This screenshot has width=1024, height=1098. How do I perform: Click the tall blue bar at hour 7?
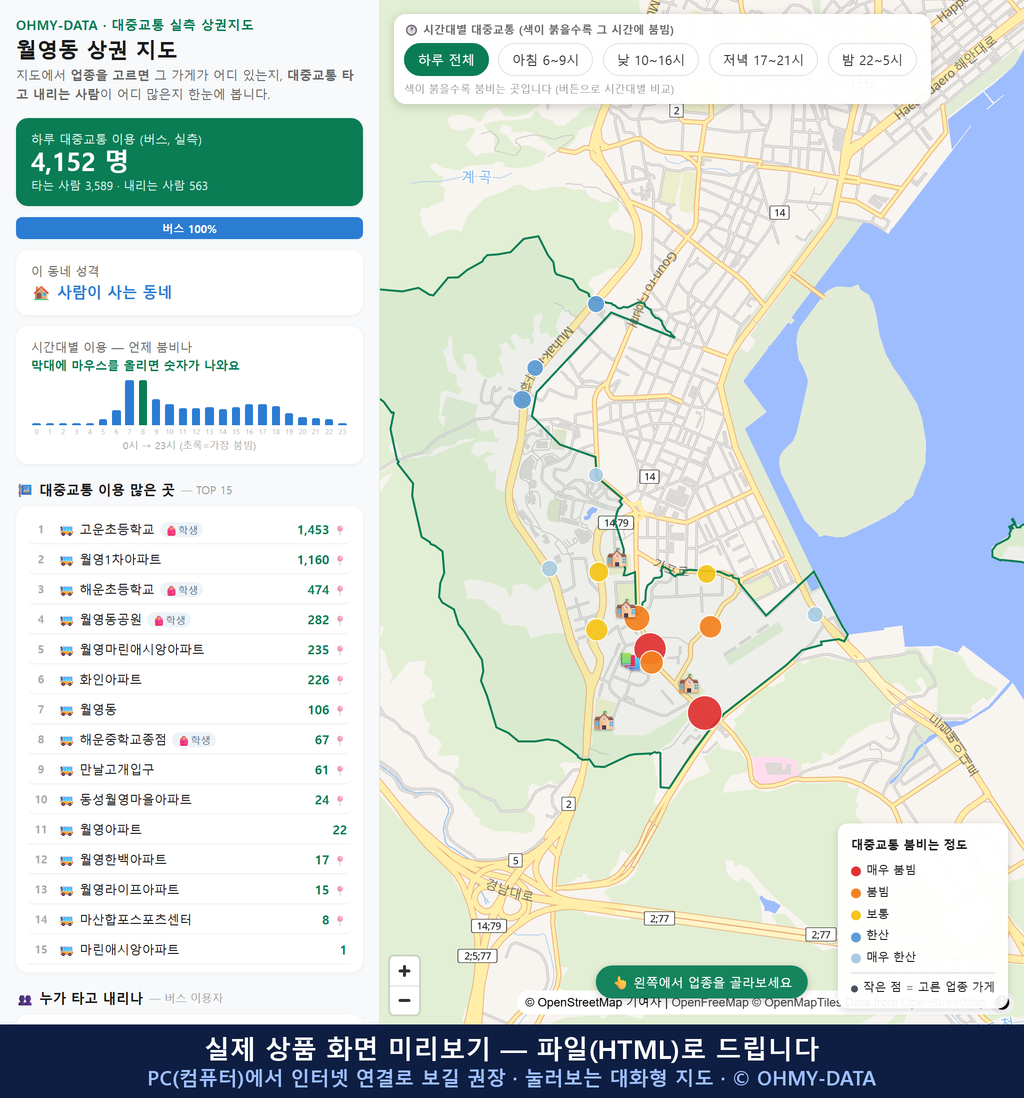[130, 403]
